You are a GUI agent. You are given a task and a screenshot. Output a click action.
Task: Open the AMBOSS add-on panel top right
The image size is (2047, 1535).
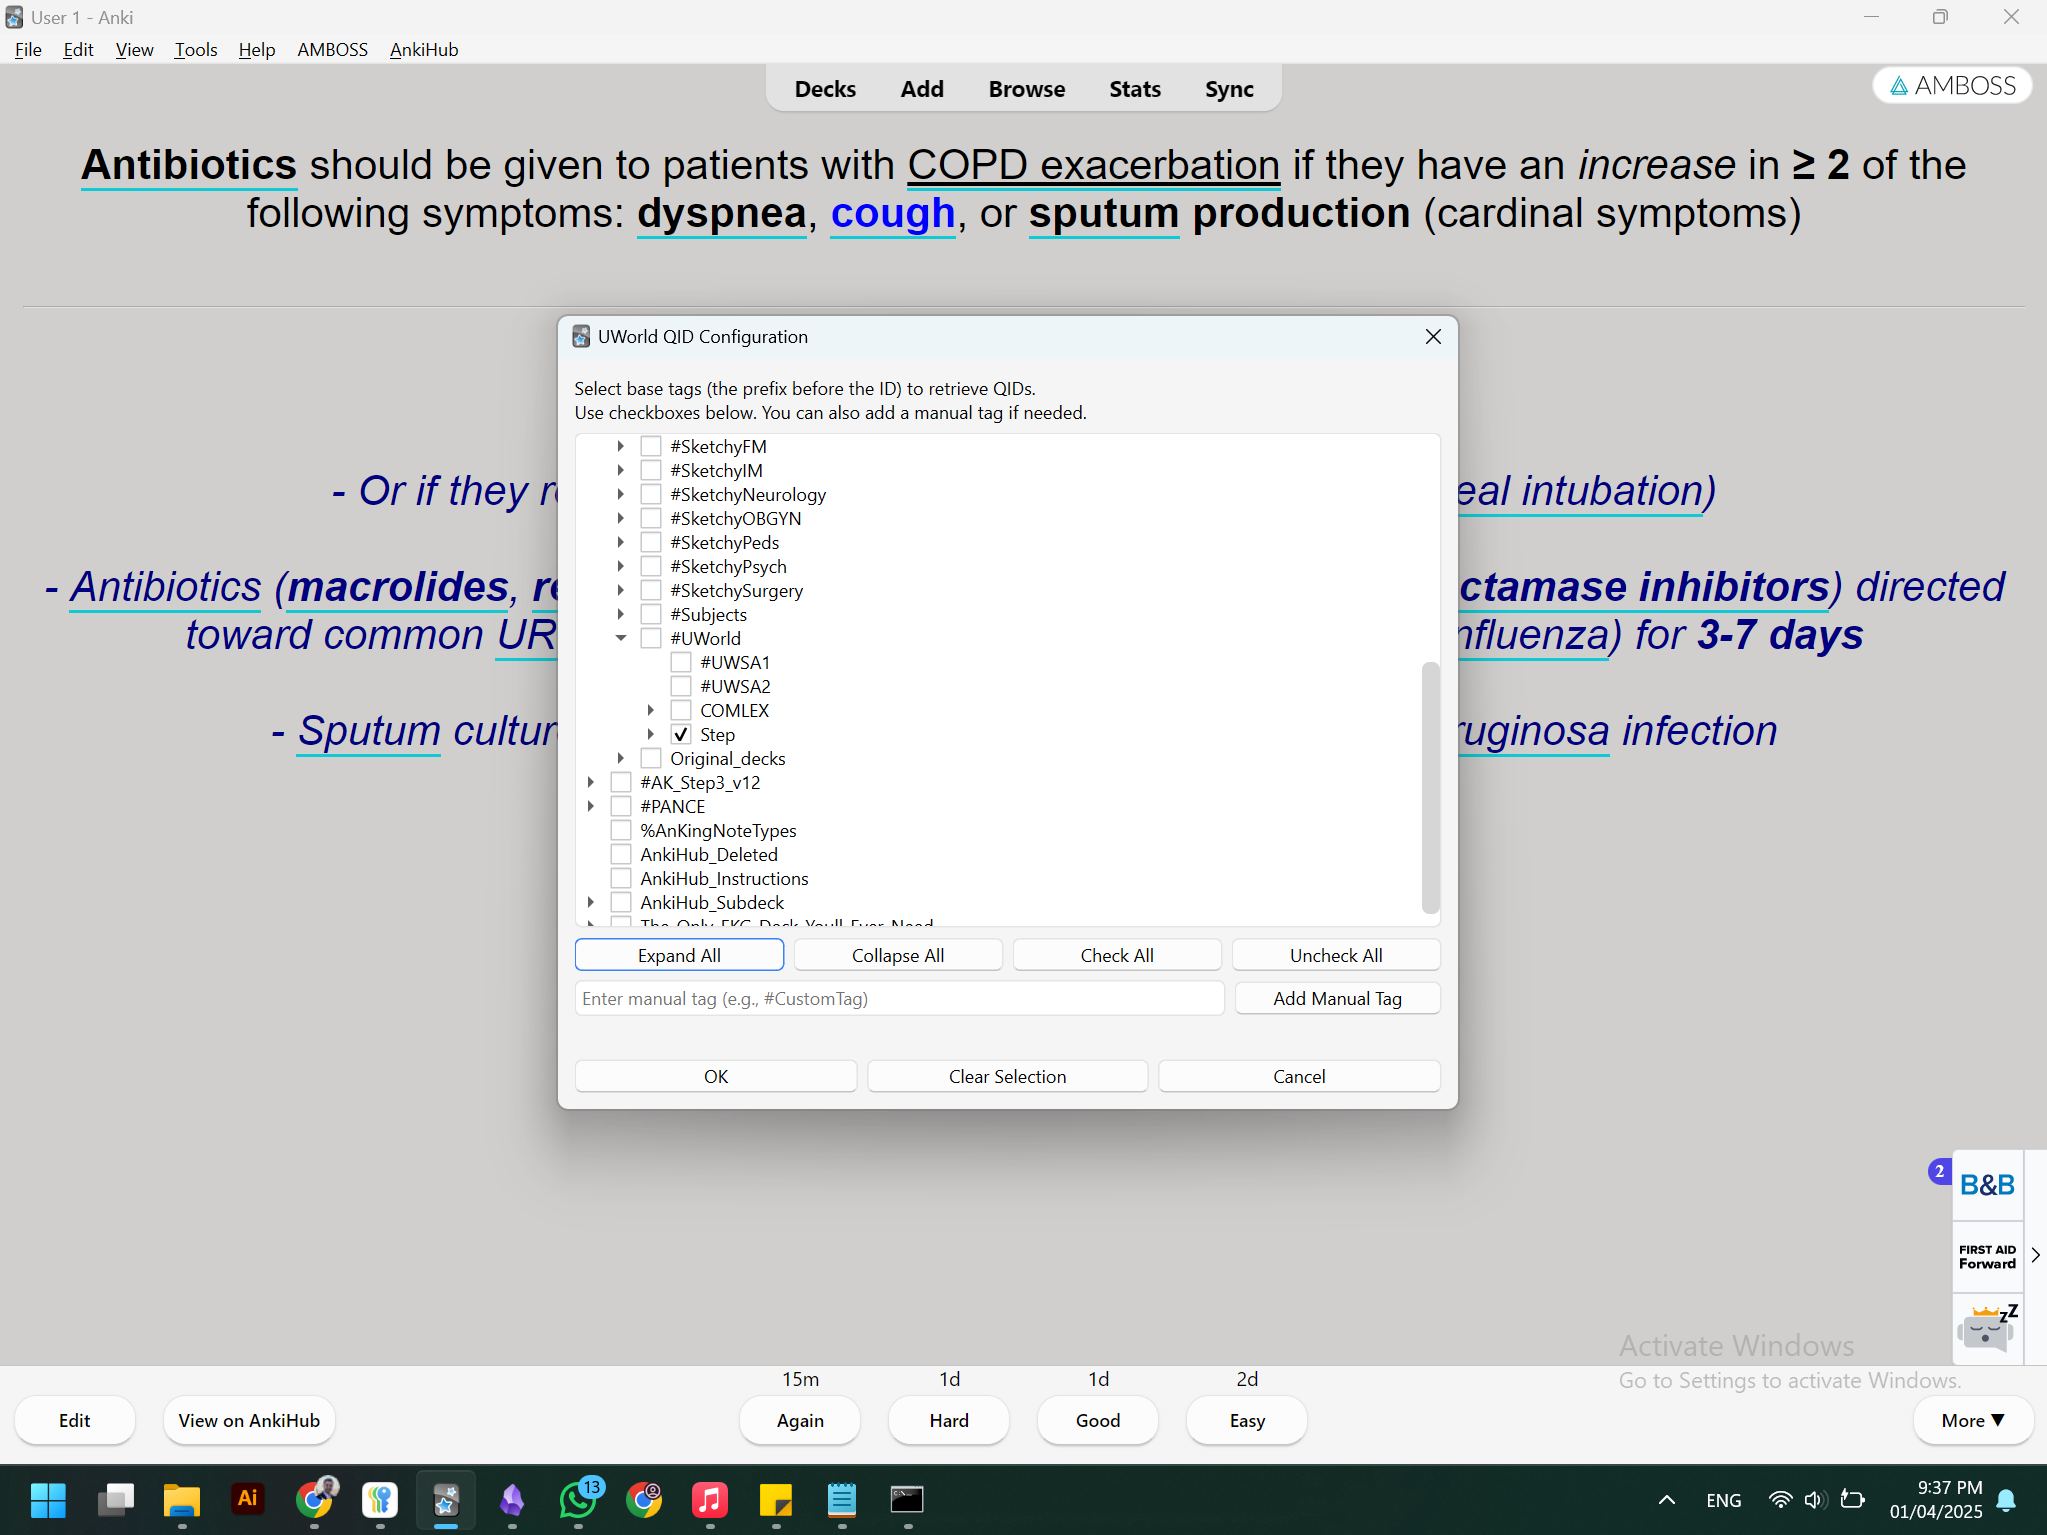pyautogui.click(x=1950, y=85)
